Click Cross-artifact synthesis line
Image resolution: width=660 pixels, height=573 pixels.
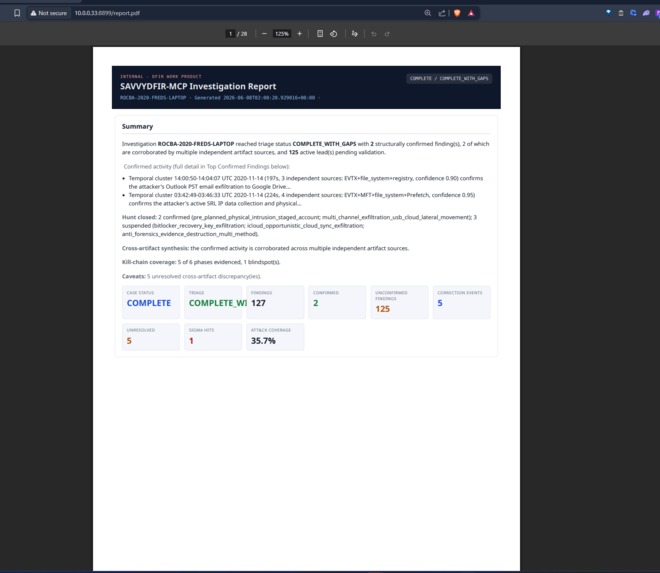tap(265, 248)
